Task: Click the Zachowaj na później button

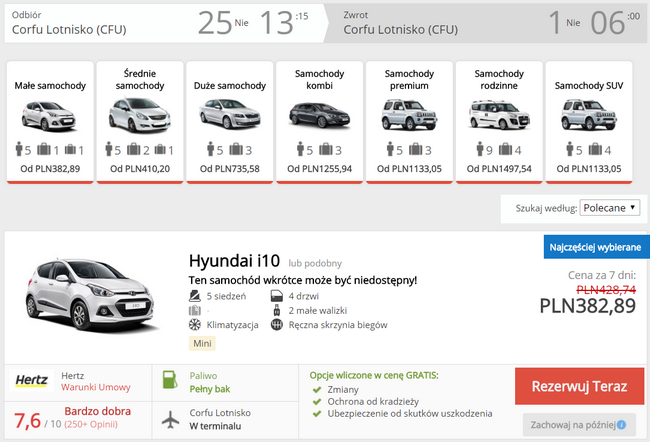Action: click(579, 425)
